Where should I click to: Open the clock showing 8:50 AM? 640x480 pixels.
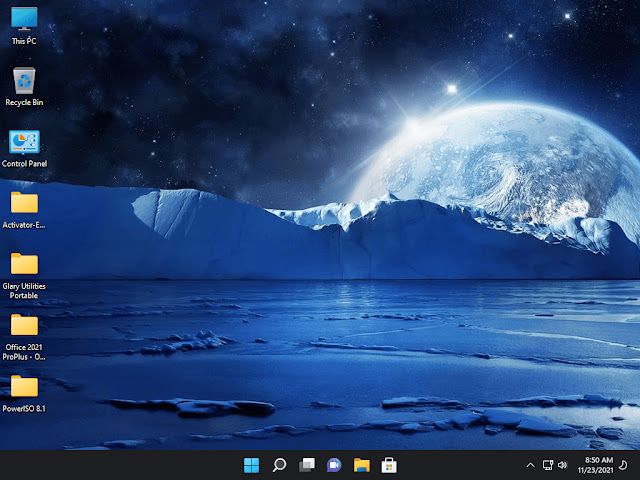point(599,460)
